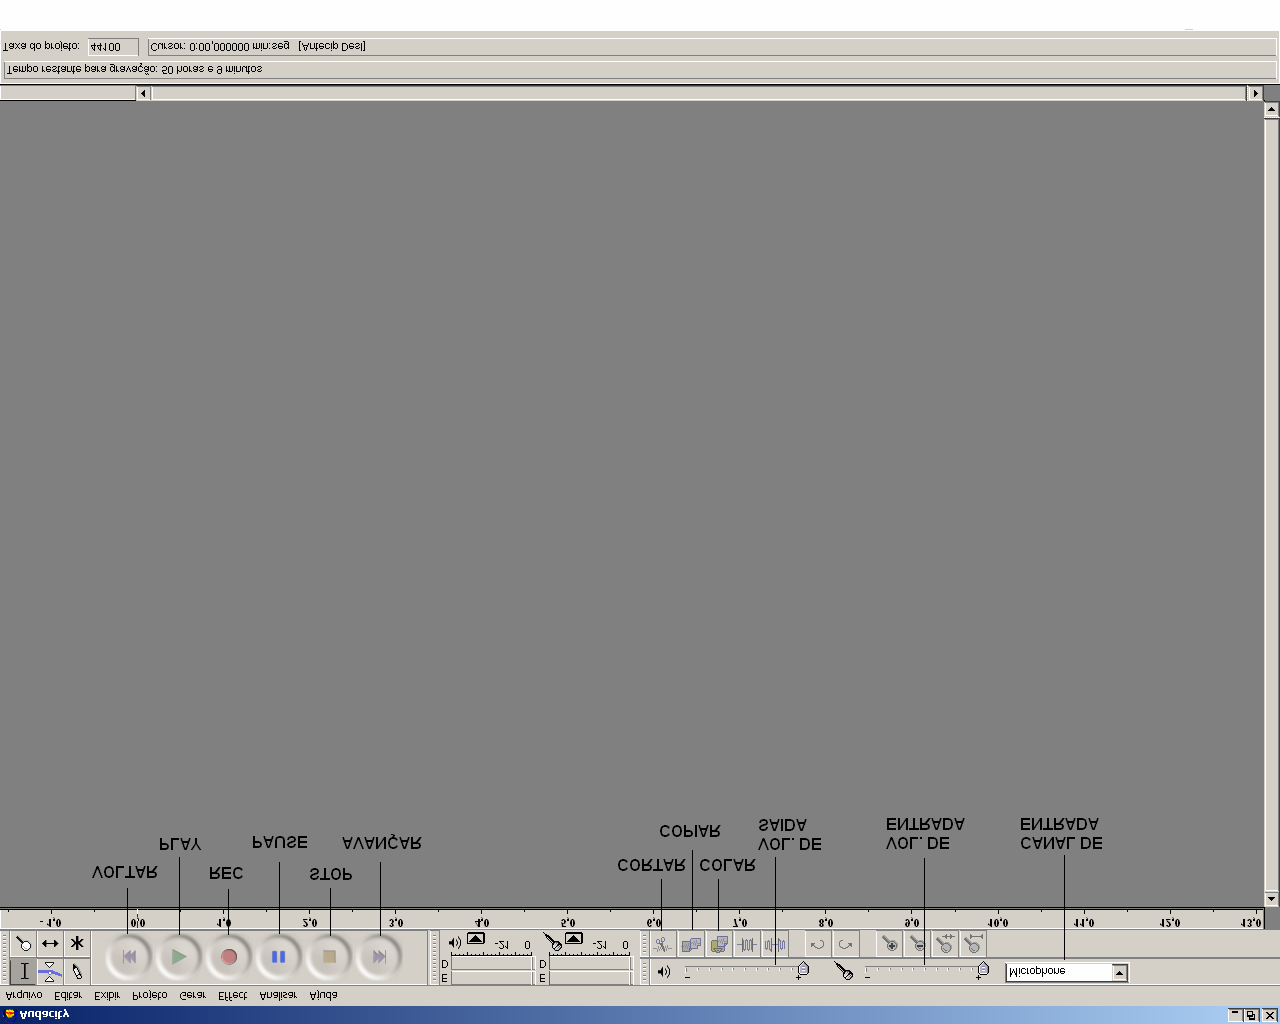1280x1024 pixels.
Task: Click the Zoom Out magnifier icon
Action: click(917, 944)
